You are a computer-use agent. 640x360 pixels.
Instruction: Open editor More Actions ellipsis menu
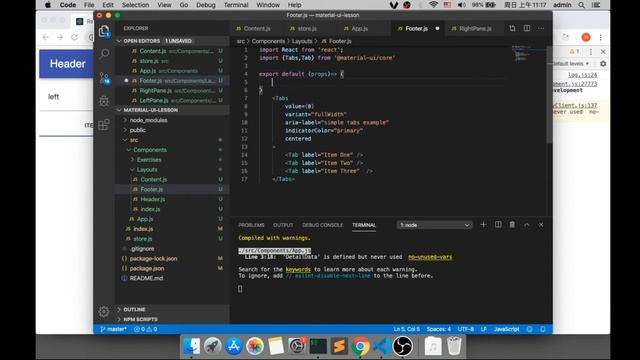tap(541, 28)
